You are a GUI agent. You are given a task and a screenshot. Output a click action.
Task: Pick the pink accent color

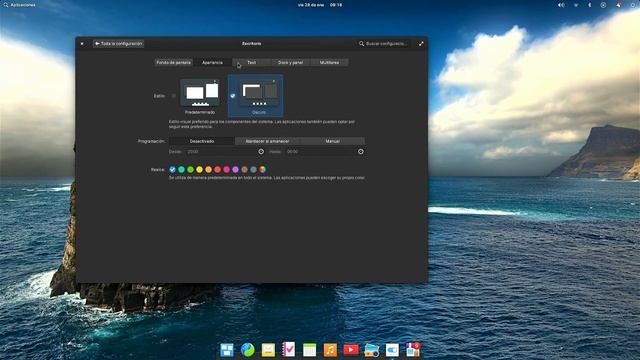[227, 169]
